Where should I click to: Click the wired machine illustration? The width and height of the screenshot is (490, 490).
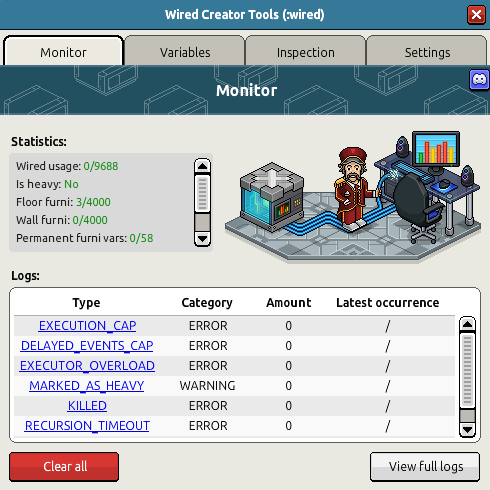(x=272, y=197)
